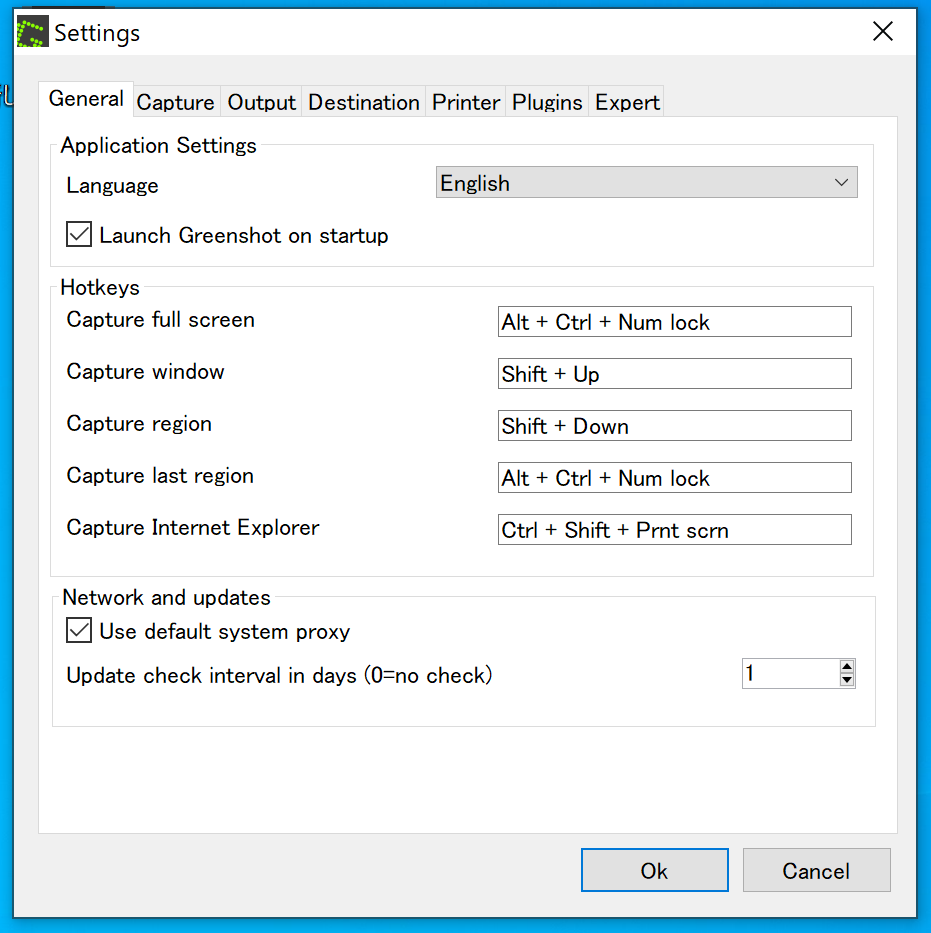Focus the Capture full screen hotkey field
Screen dimensions: 931x933
(x=674, y=322)
